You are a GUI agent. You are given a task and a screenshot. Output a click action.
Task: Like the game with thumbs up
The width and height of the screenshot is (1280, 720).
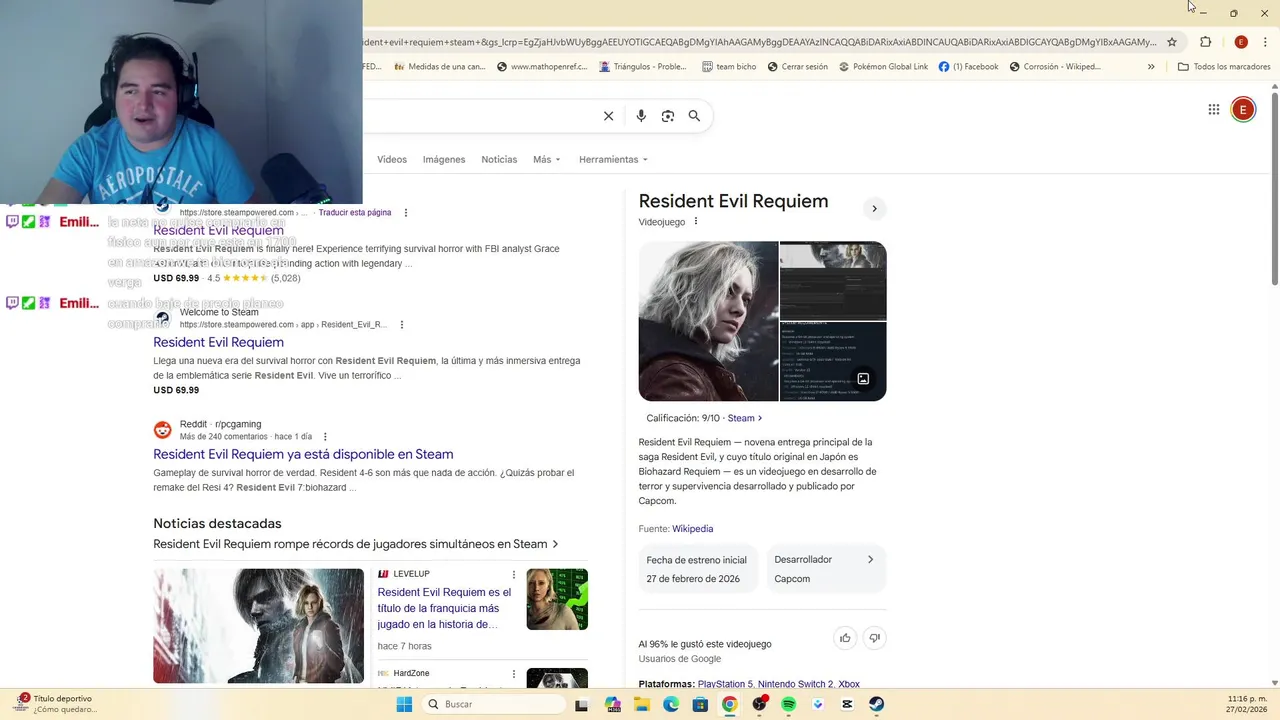(x=845, y=638)
